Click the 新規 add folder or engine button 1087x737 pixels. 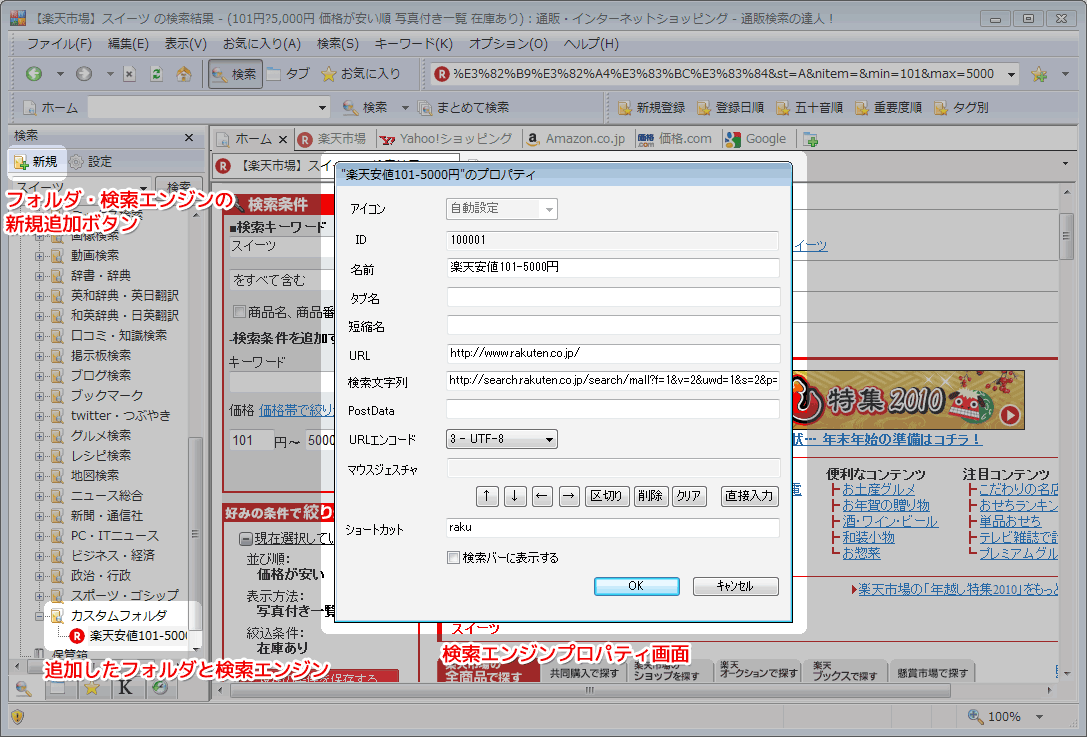[x=36, y=162]
